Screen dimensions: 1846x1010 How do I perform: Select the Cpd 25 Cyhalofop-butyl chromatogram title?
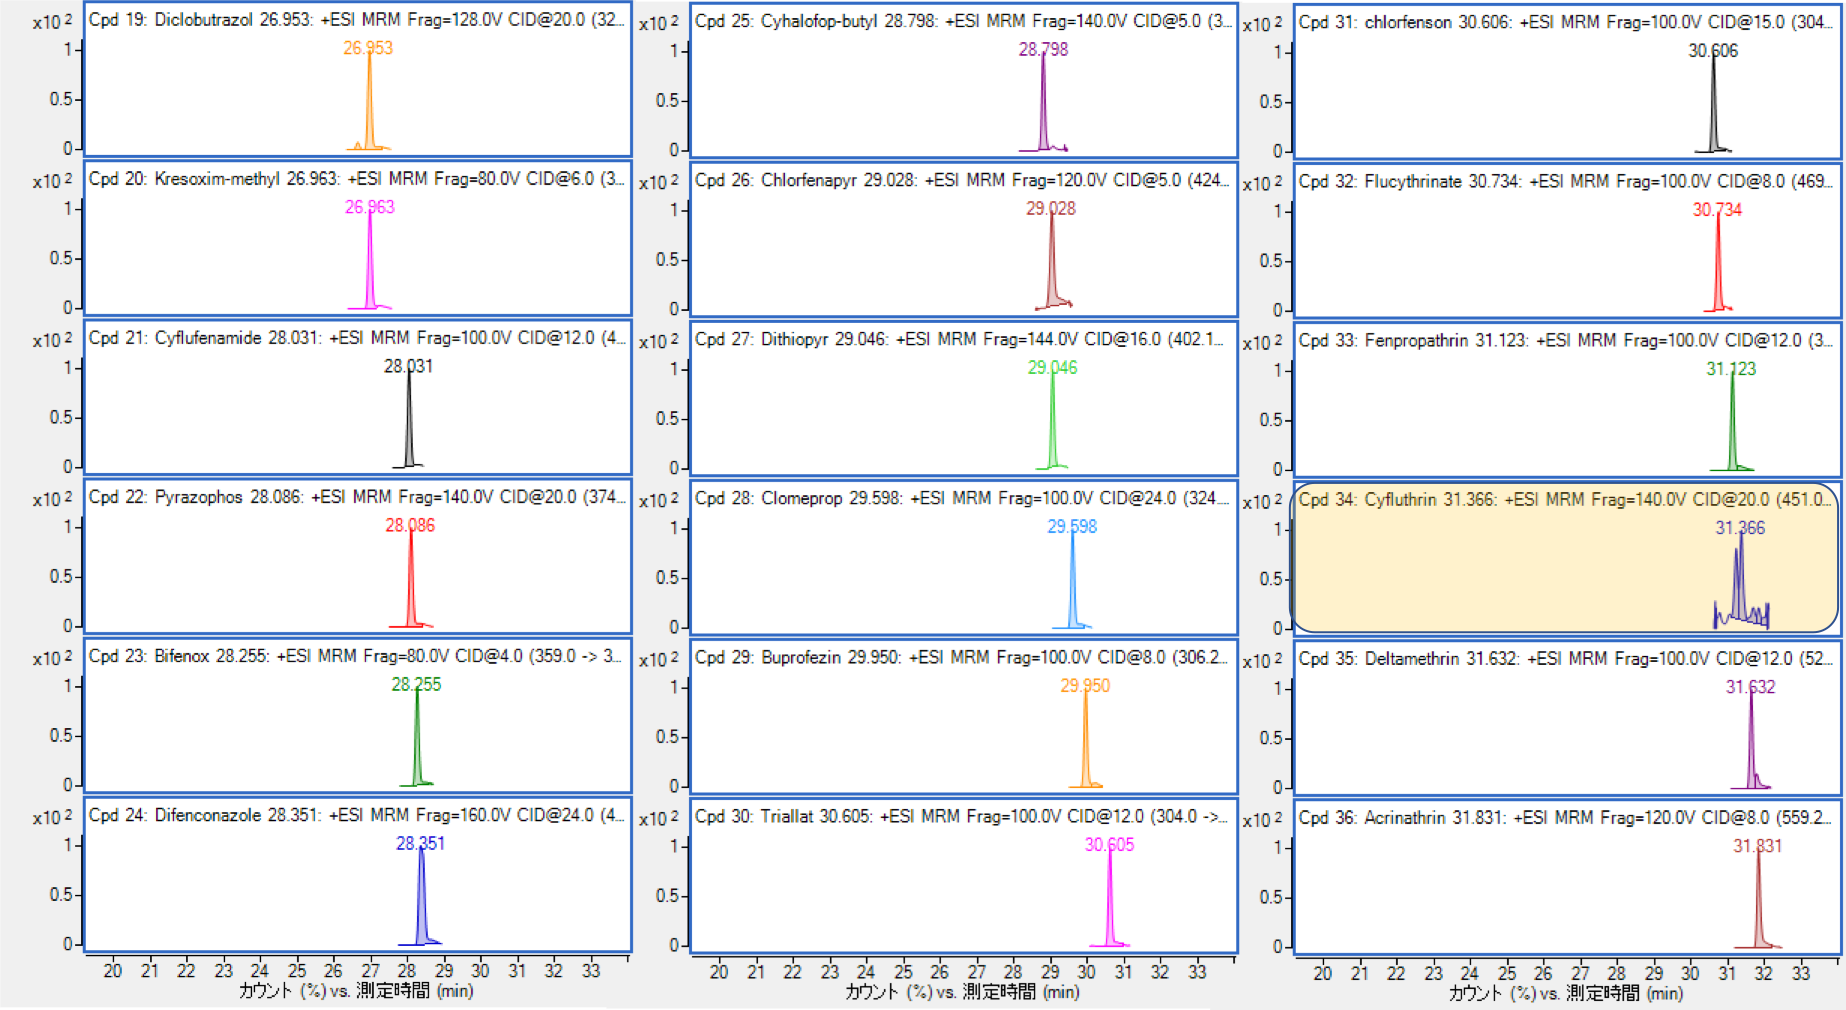[x=963, y=21]
